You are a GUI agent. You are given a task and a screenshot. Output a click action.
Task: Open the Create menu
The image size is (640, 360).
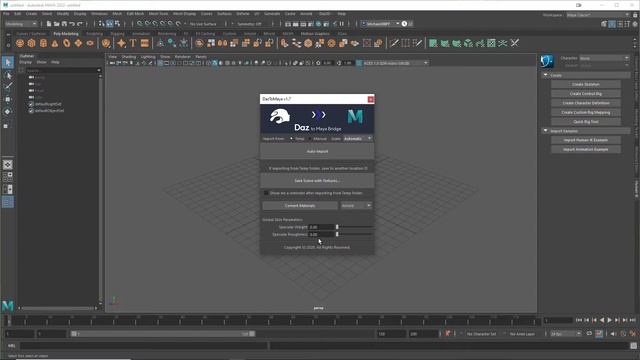(31, 13)
